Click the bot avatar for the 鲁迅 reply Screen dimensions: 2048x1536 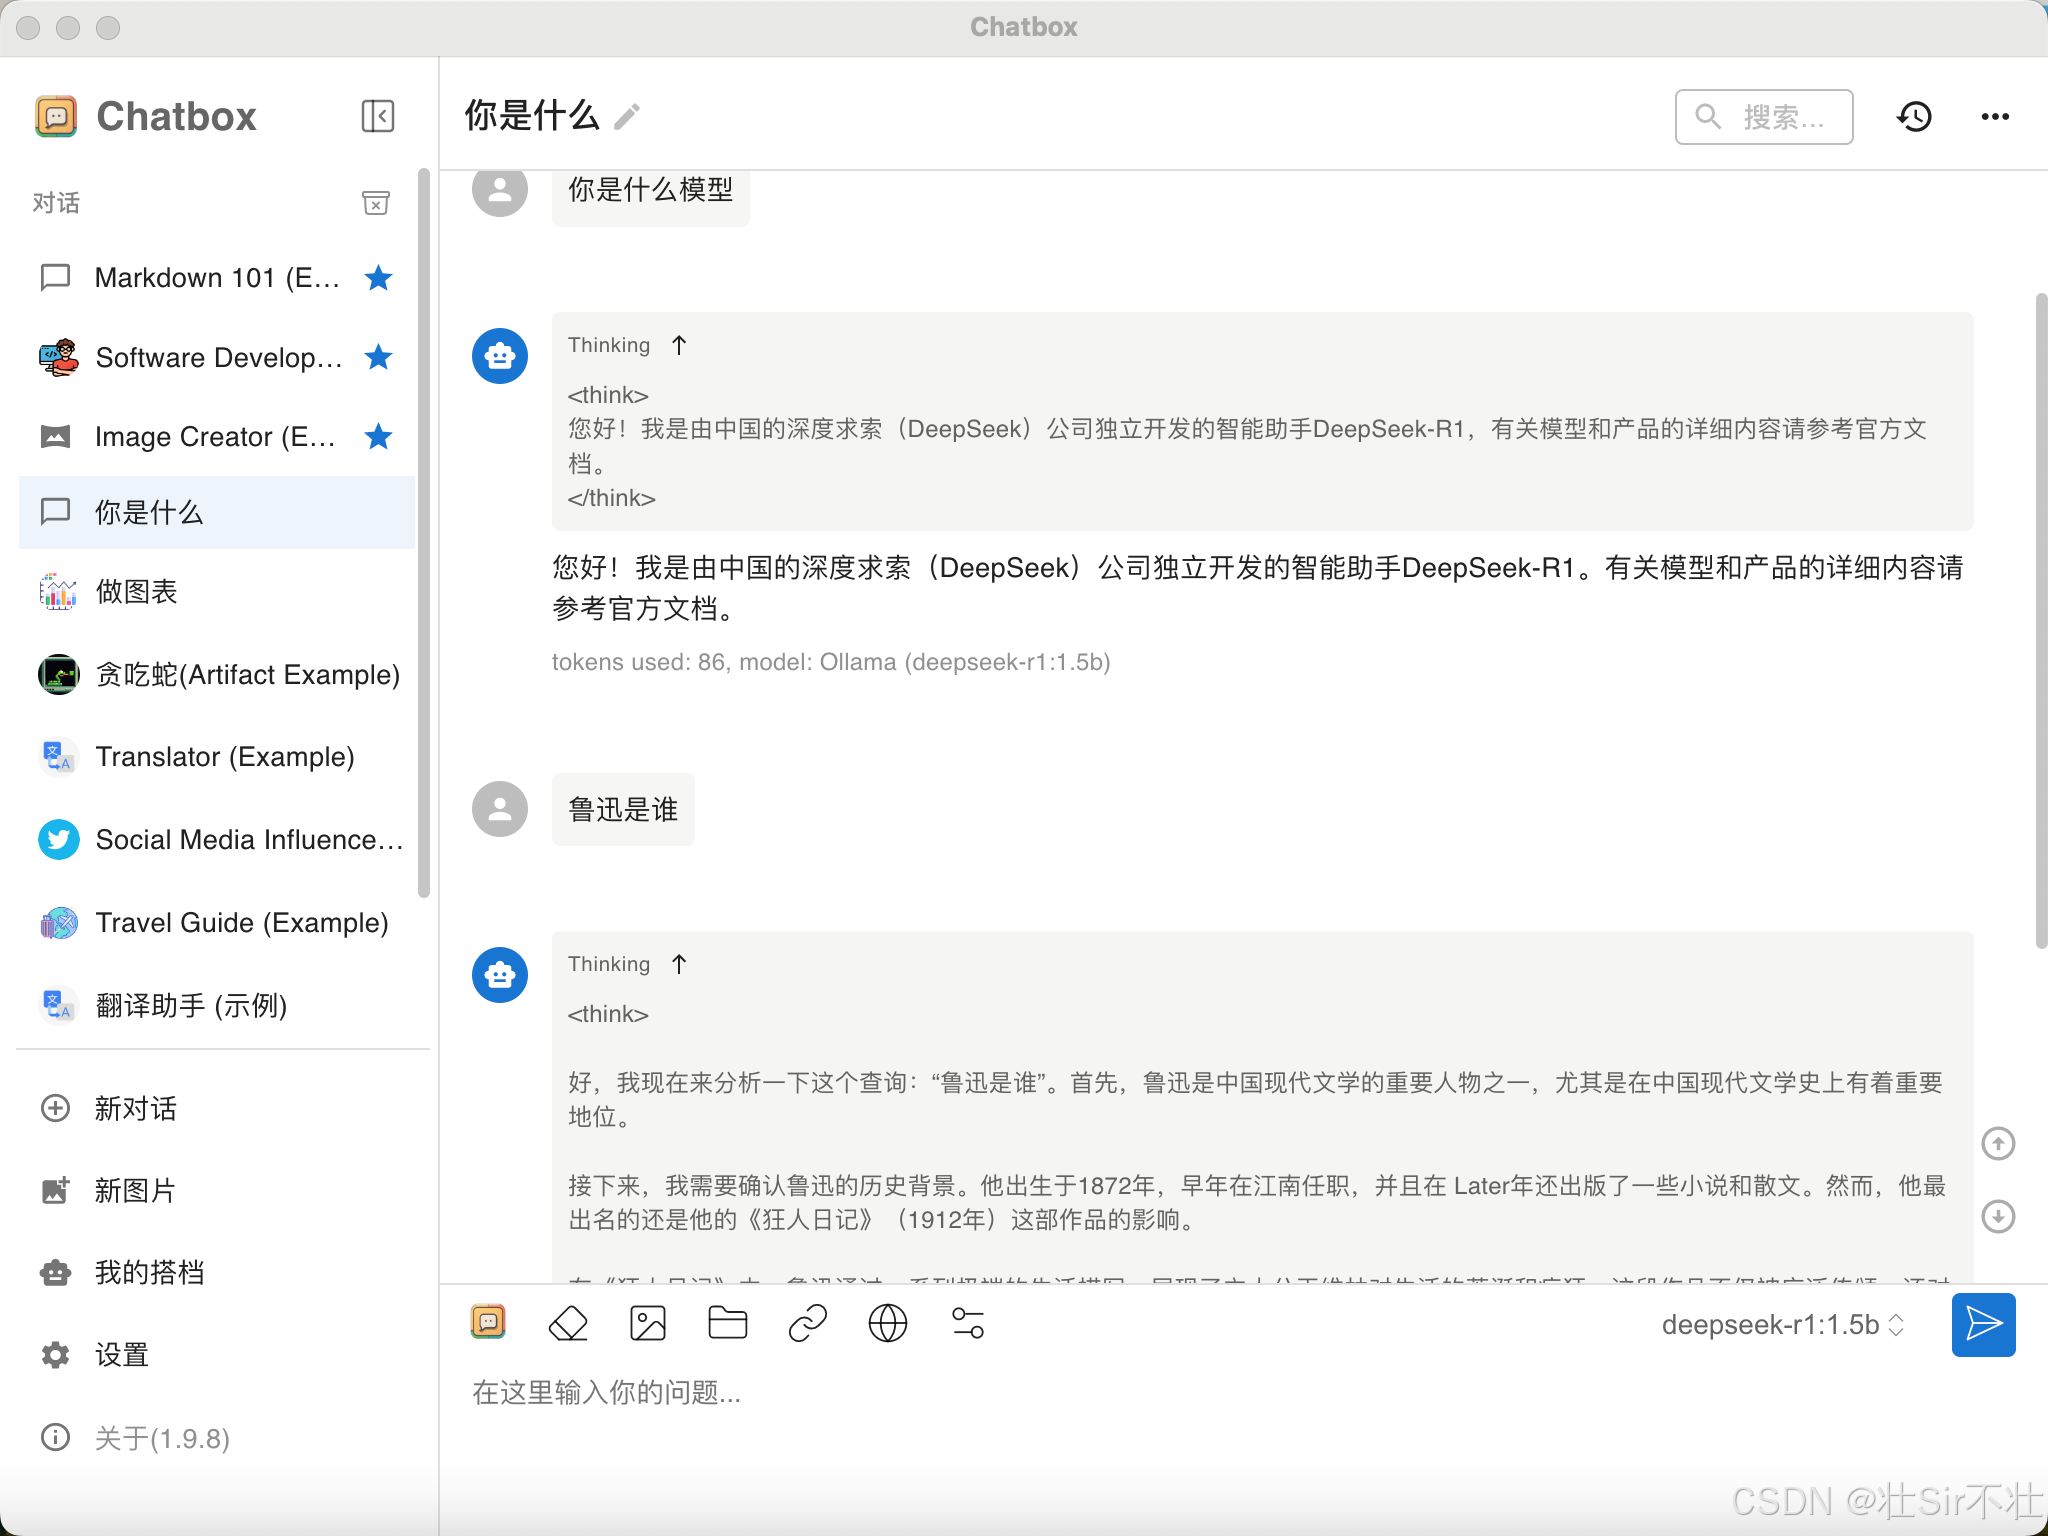500,975
